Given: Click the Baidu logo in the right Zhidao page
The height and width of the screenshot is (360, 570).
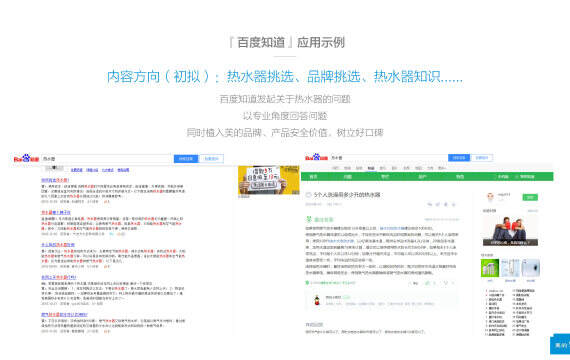Looking at the screenshot, I should 316,157.
